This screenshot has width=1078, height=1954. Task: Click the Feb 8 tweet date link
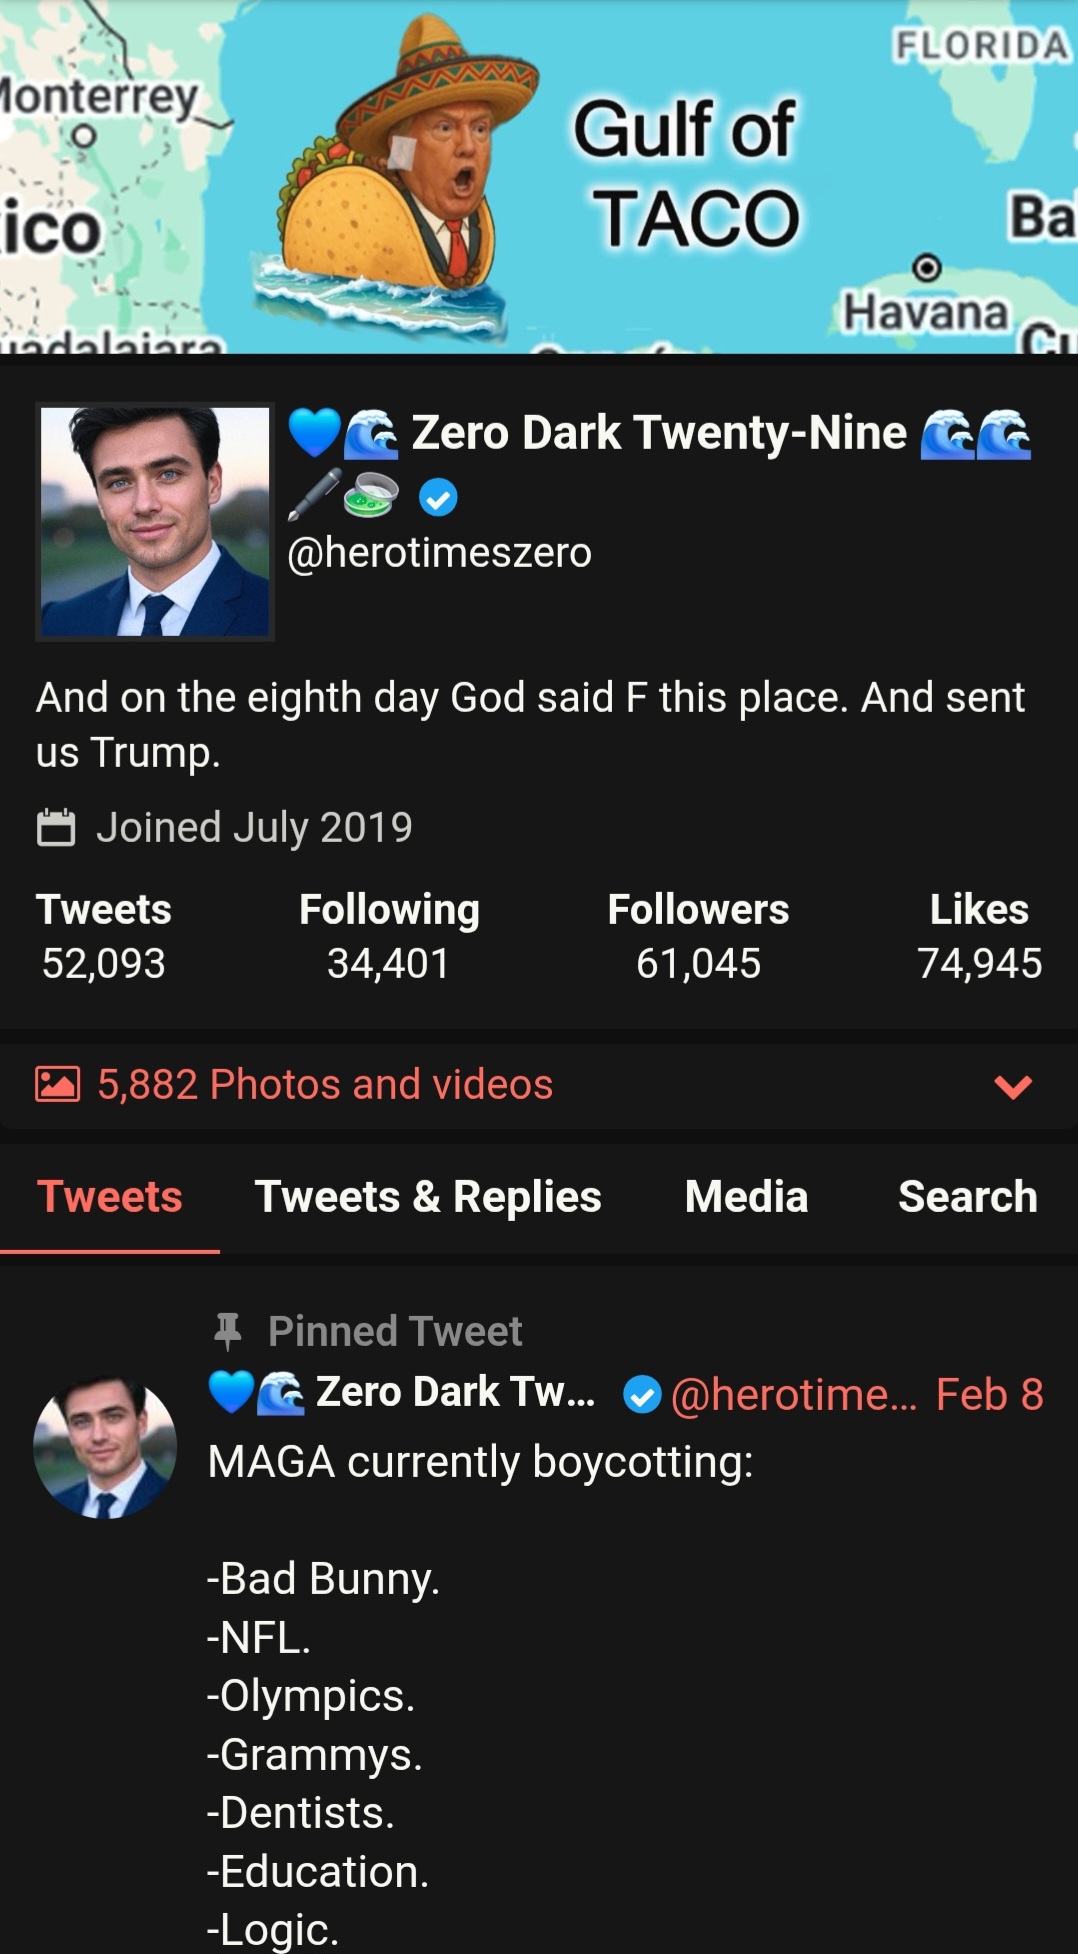[x=989, y=1394]
